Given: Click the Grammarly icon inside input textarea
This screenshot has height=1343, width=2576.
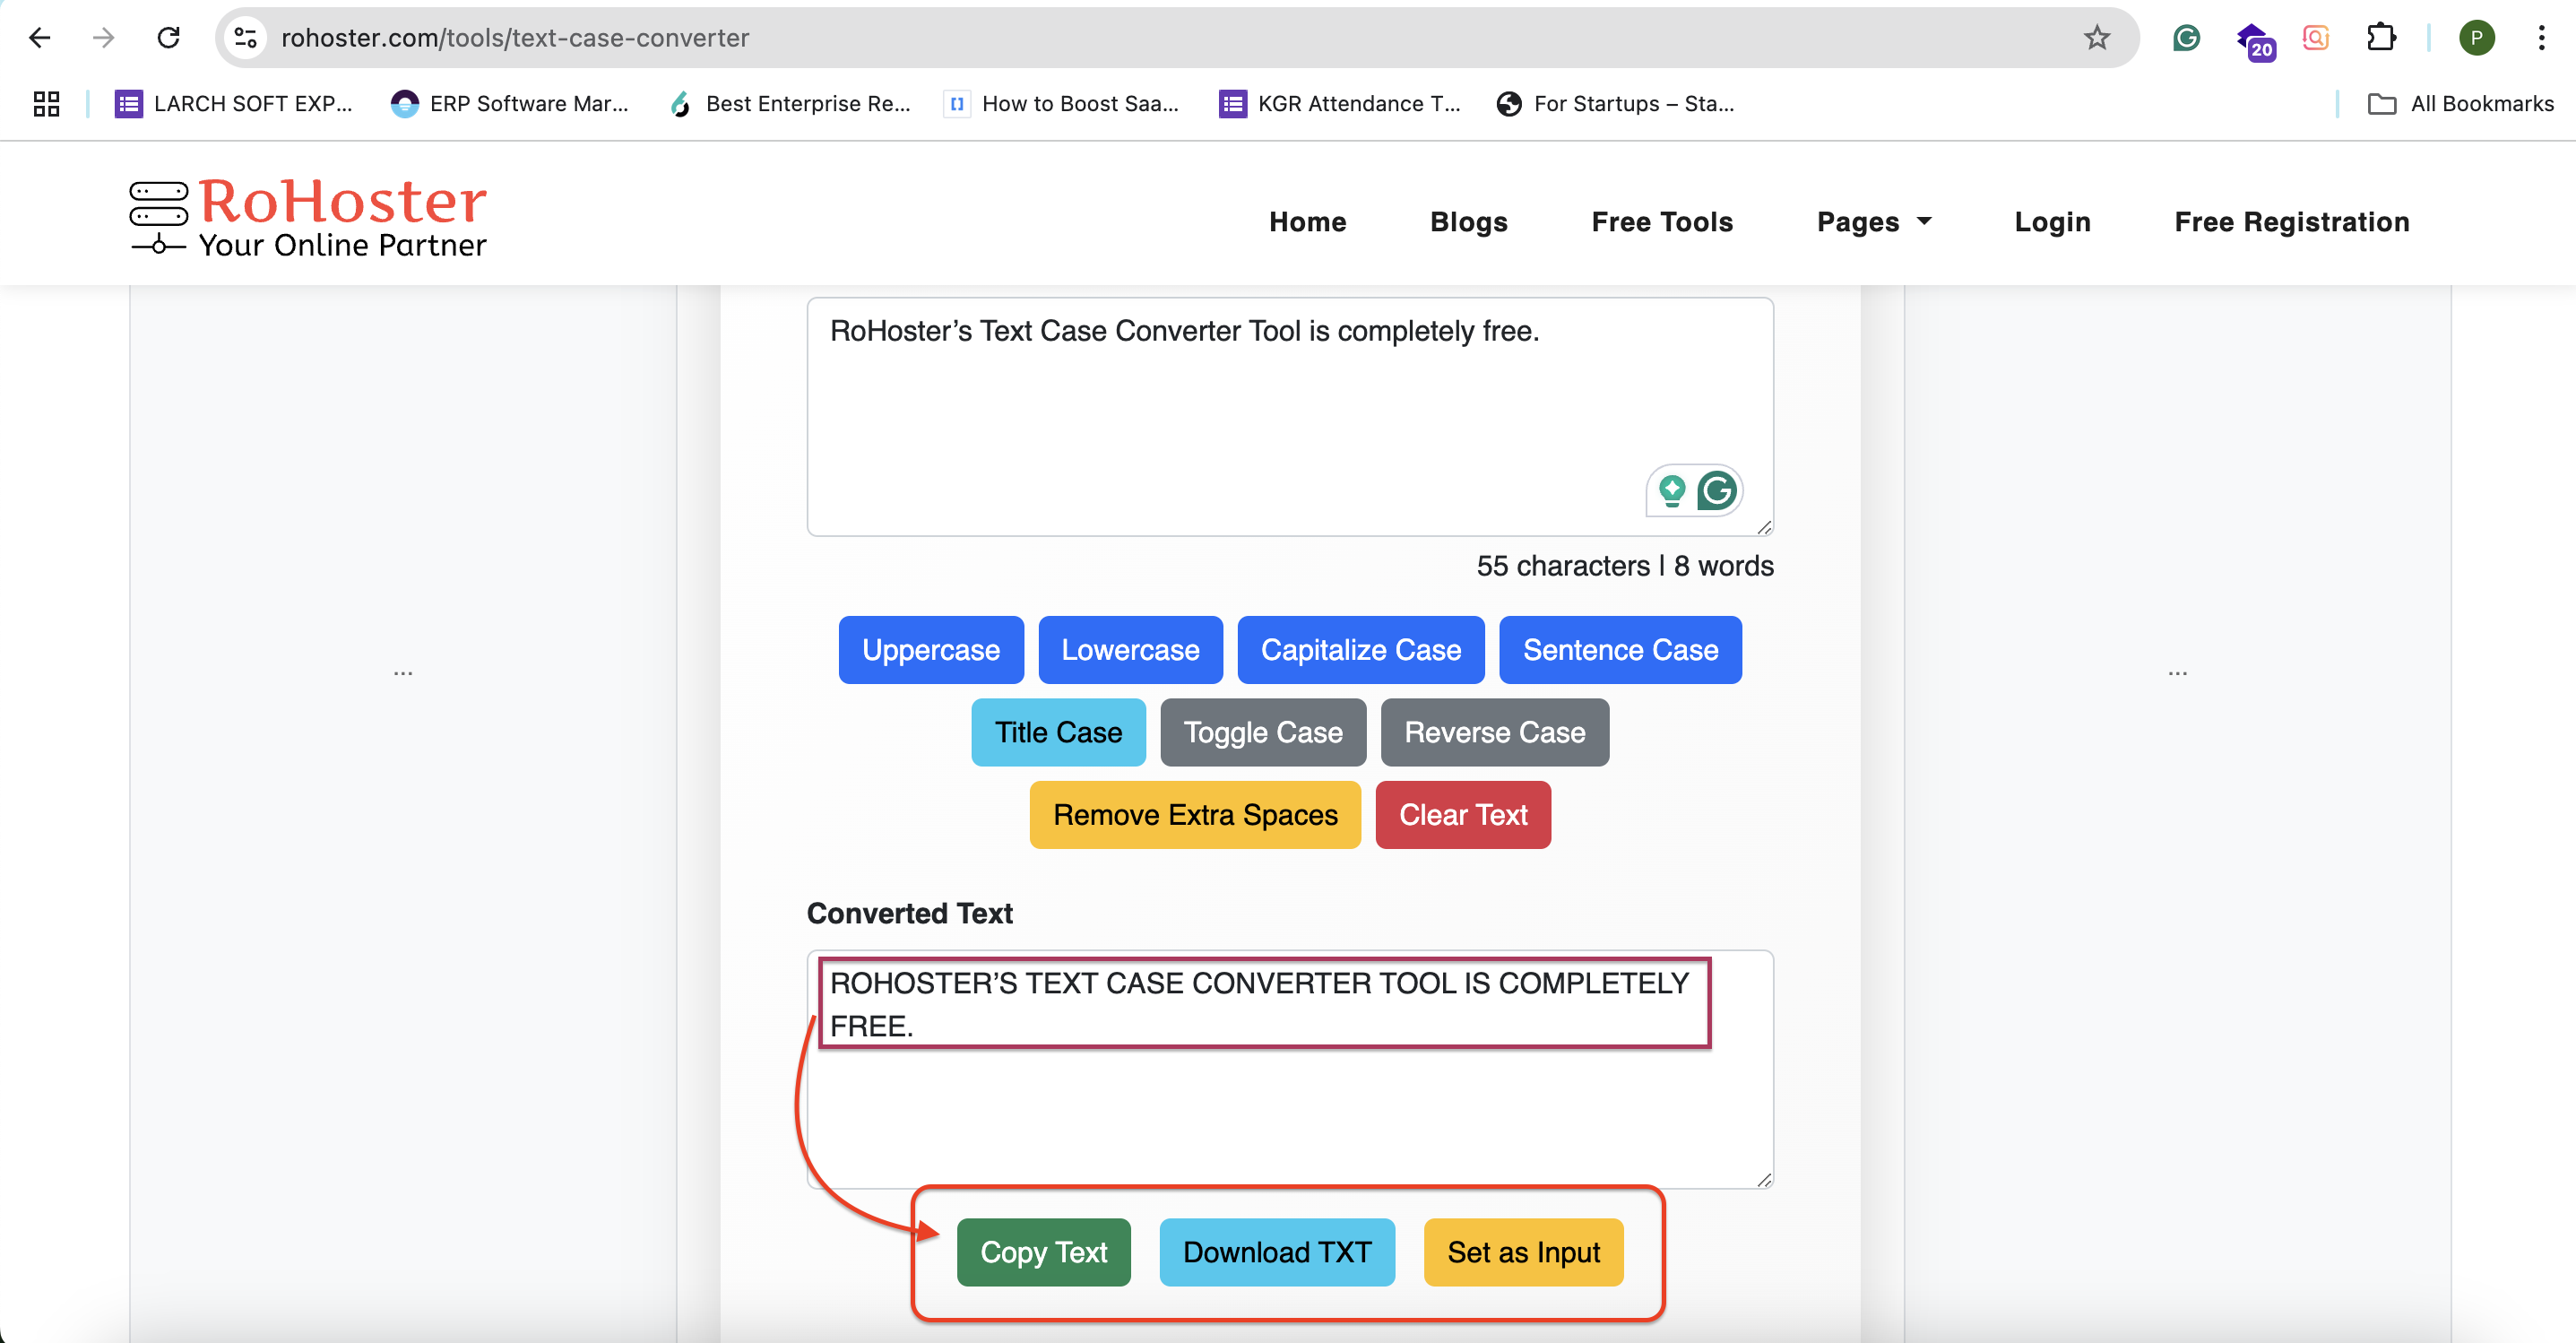Looking at the screenshot, I should click(1717, 490).
